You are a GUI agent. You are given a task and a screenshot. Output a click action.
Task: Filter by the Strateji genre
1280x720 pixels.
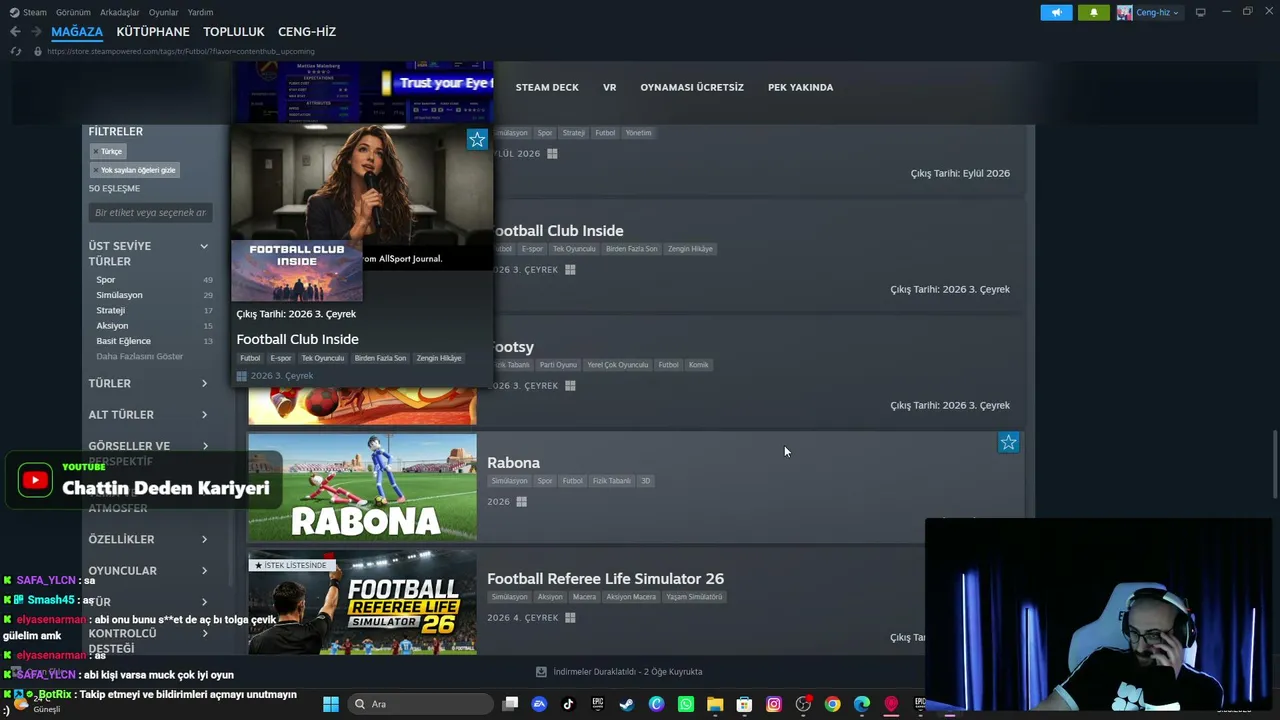coord(111,310)
